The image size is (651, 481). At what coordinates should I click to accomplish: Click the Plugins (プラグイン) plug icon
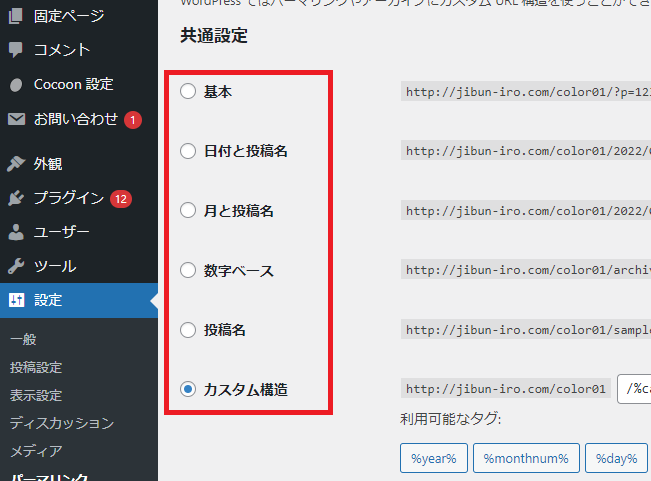tap(16, 198)
